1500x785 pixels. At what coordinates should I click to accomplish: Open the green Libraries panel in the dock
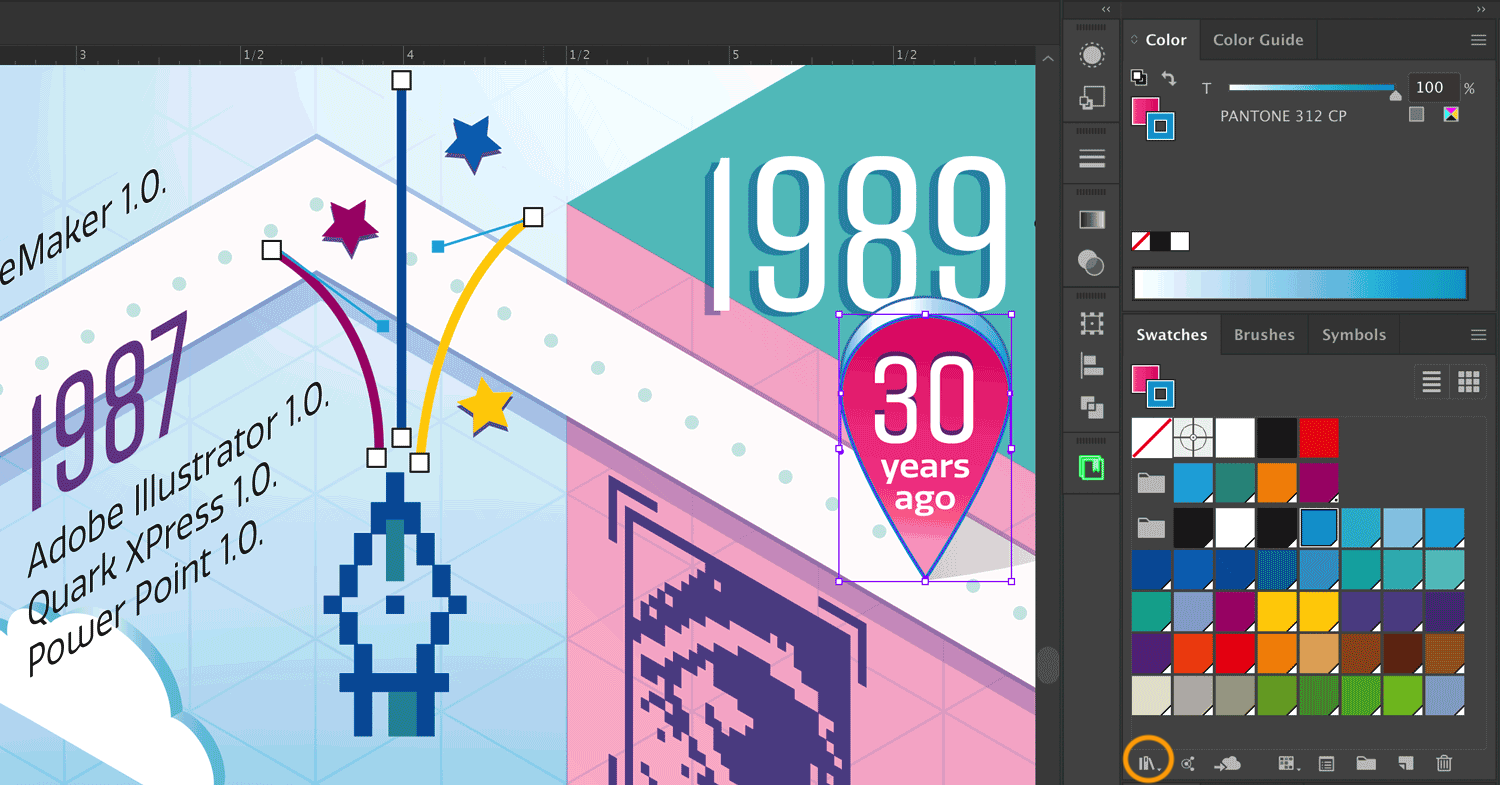(1090, 466)
